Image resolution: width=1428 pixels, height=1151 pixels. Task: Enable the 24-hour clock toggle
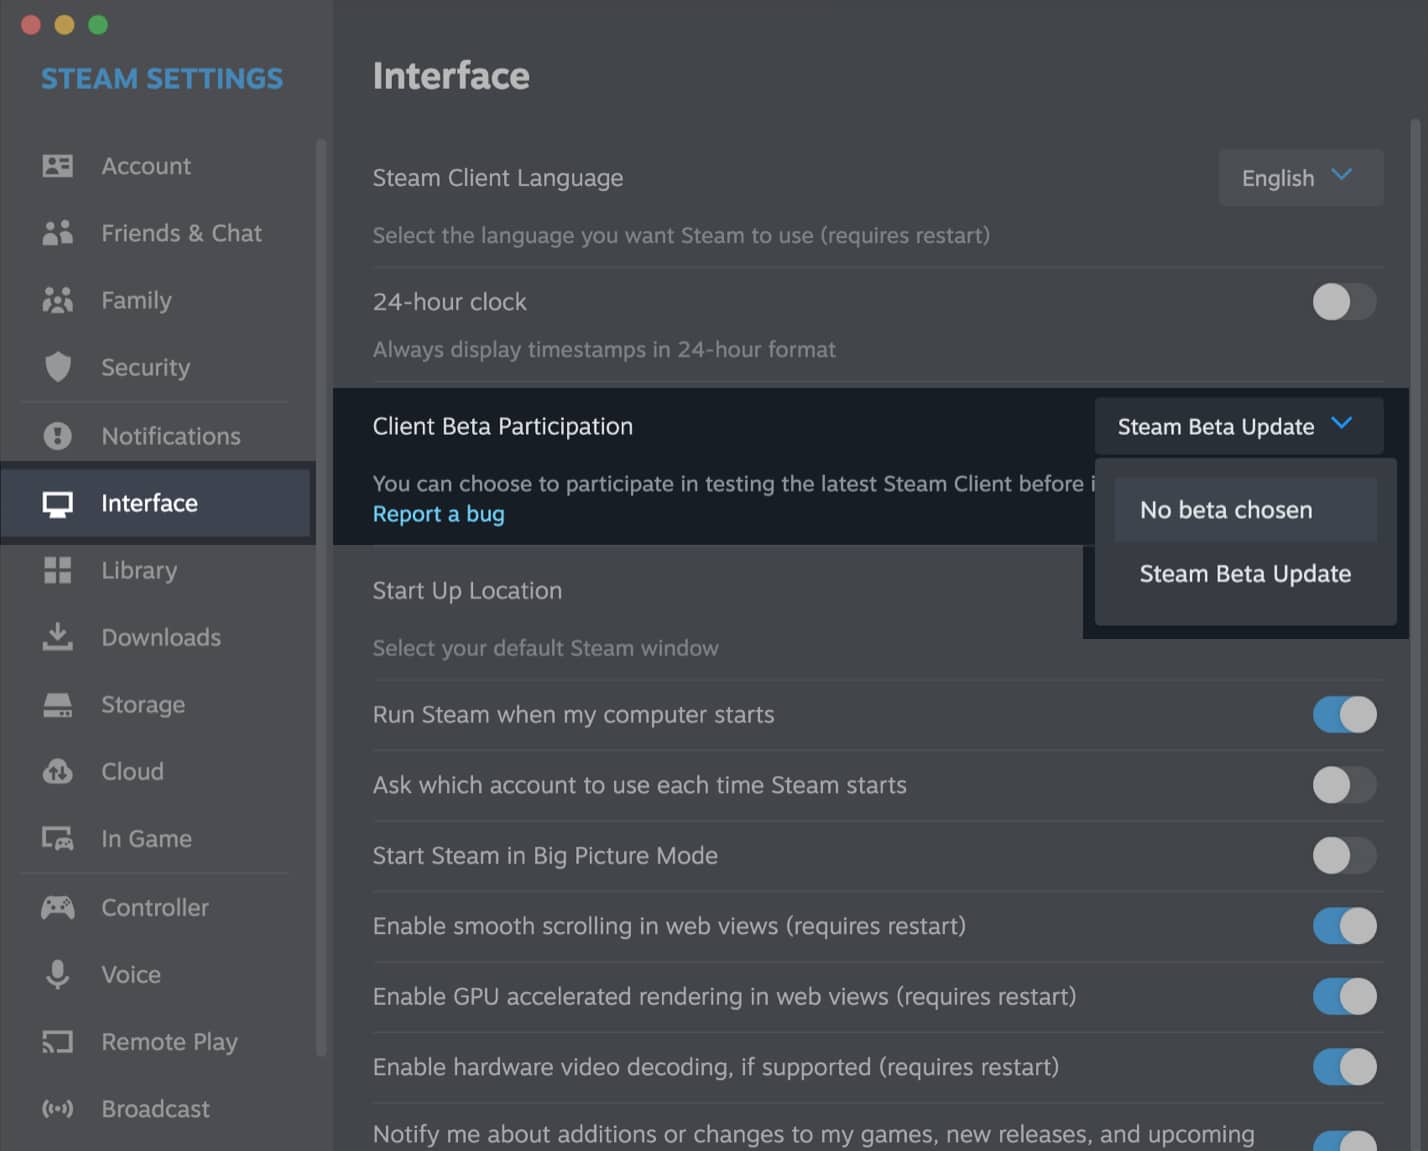click(1344, 301)
